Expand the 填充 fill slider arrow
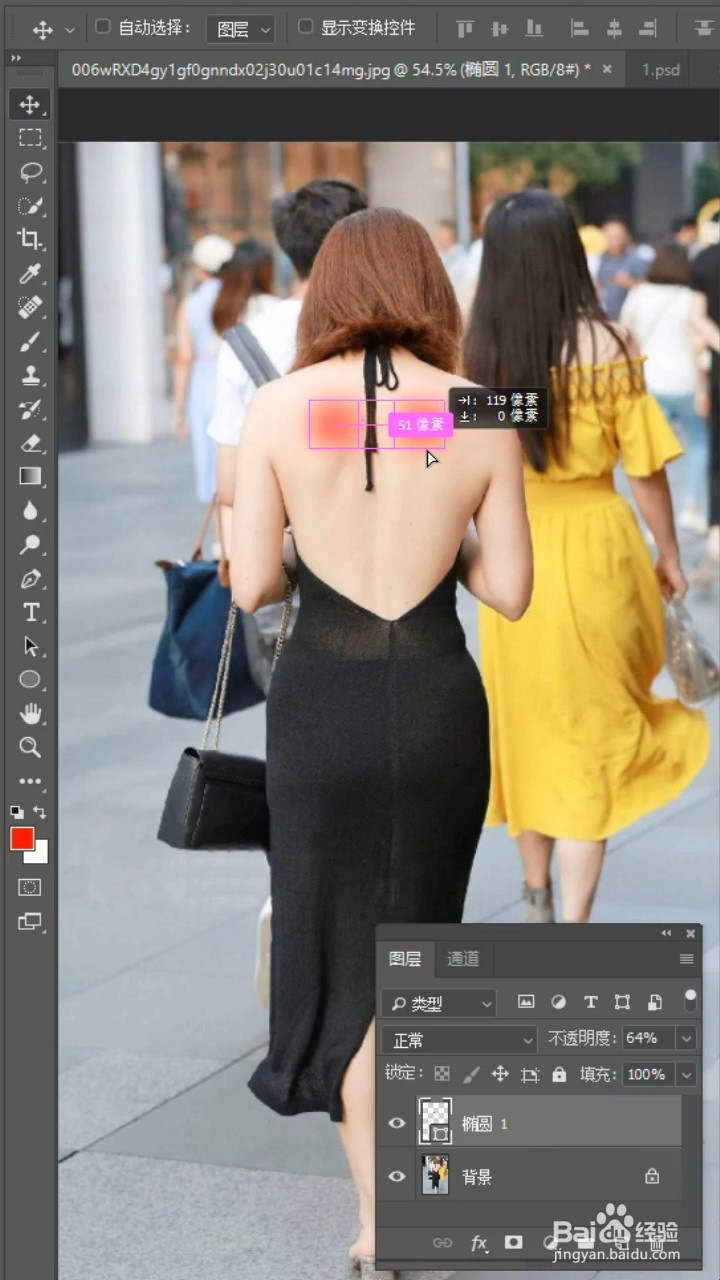The height and width of the screenshot is (1280, 720). (686, 1074)
